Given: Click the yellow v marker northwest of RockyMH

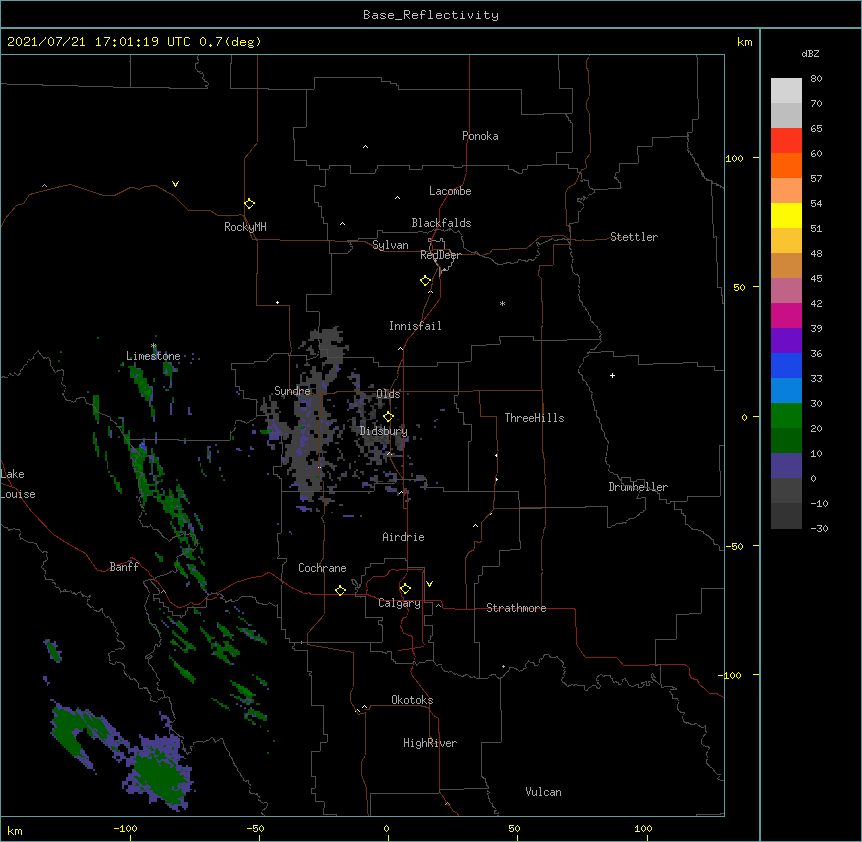Looking at the screenshot, I should (x=175, y=184).
